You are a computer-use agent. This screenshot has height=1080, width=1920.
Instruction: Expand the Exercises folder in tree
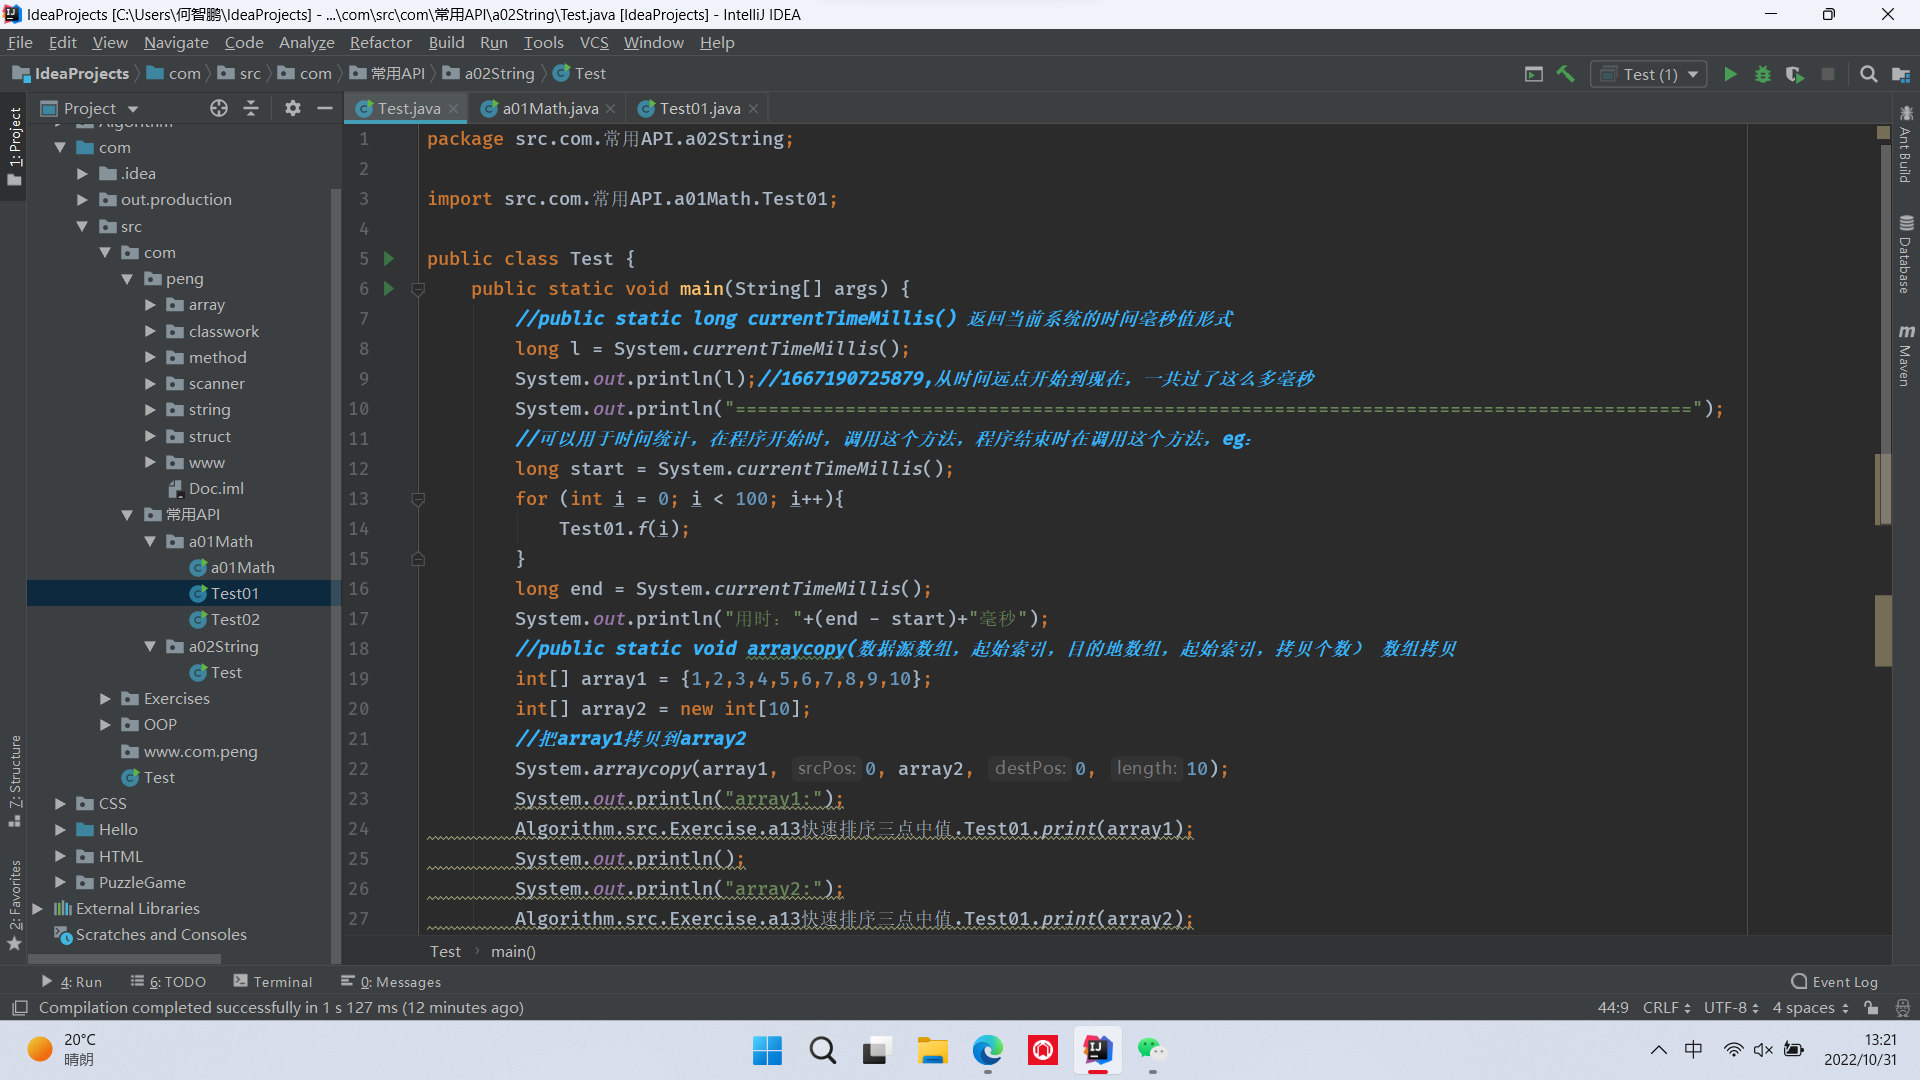[x=105, y=698]
